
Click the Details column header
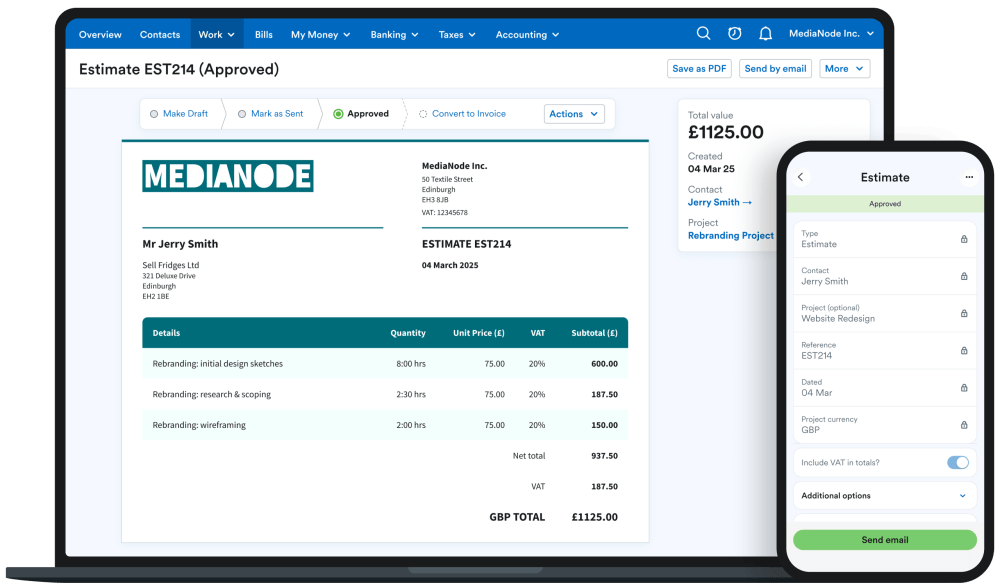166,333
